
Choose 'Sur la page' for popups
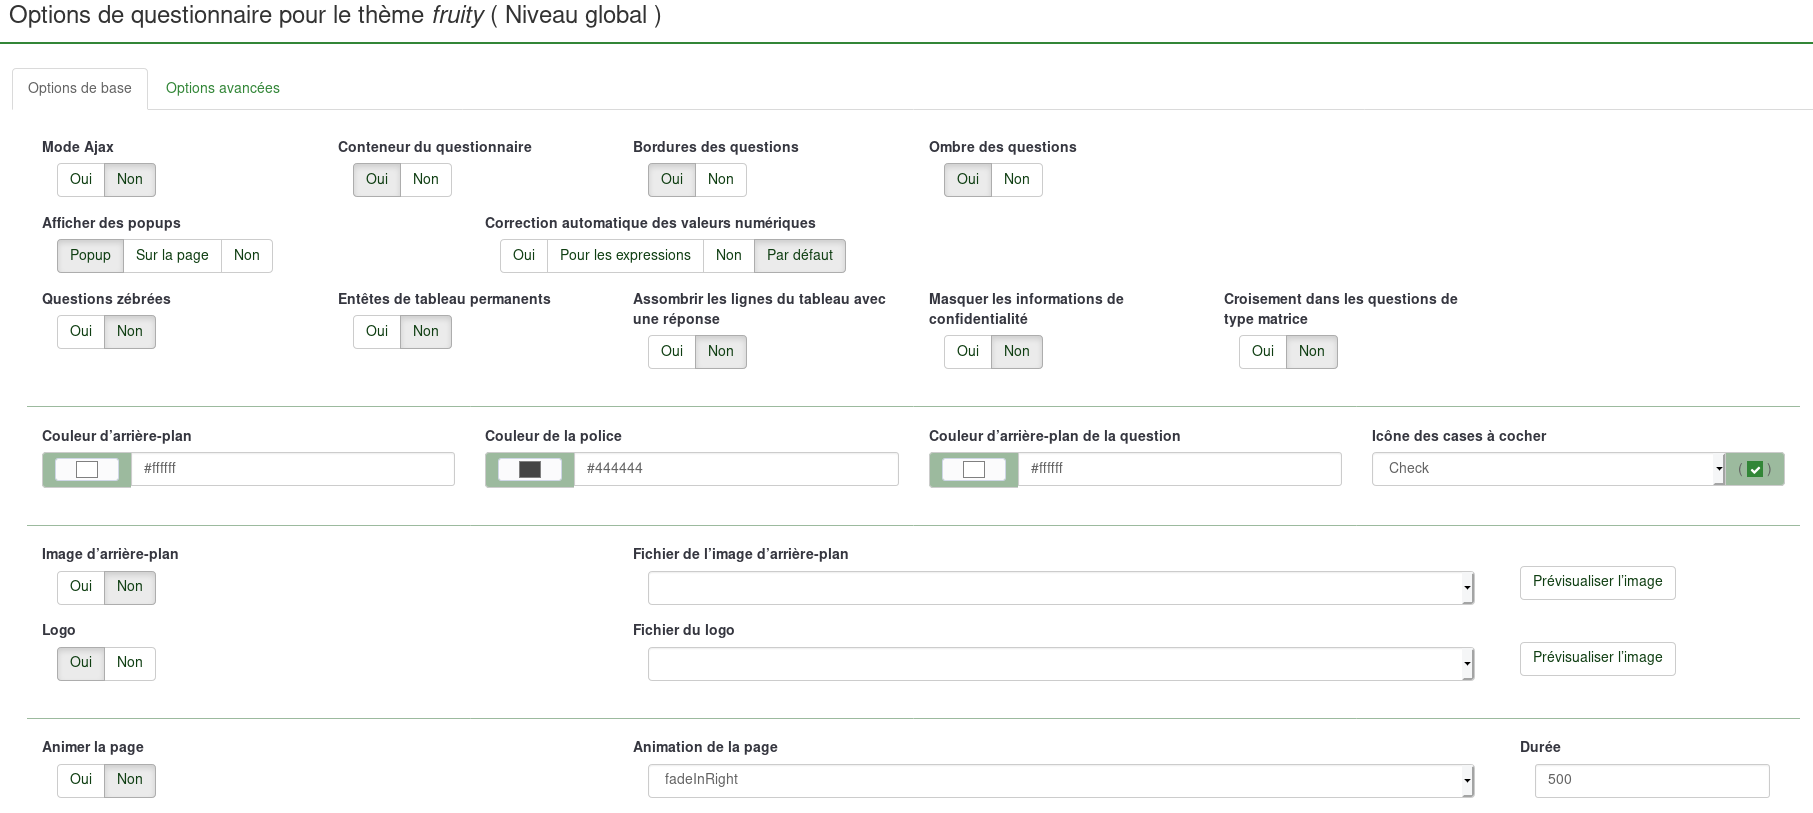pos(172,256)
